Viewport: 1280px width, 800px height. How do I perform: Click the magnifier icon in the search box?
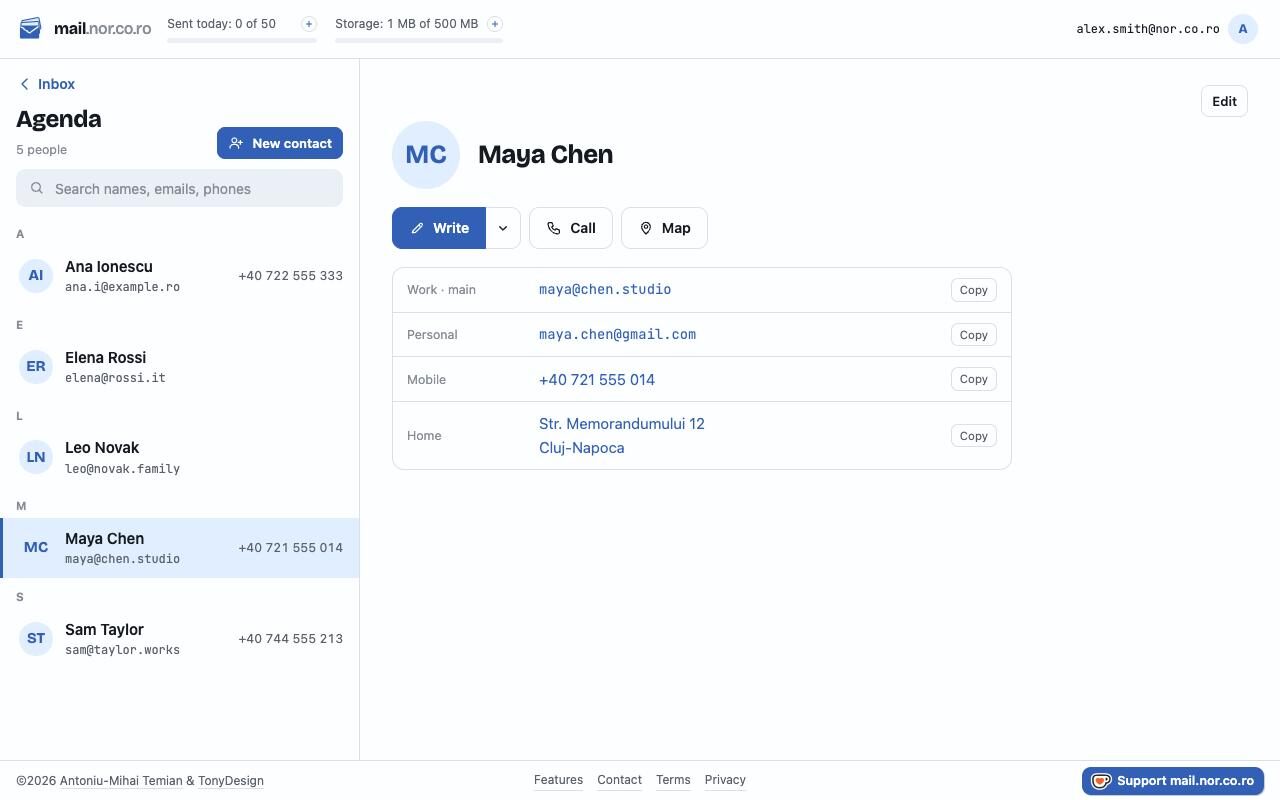37,188
